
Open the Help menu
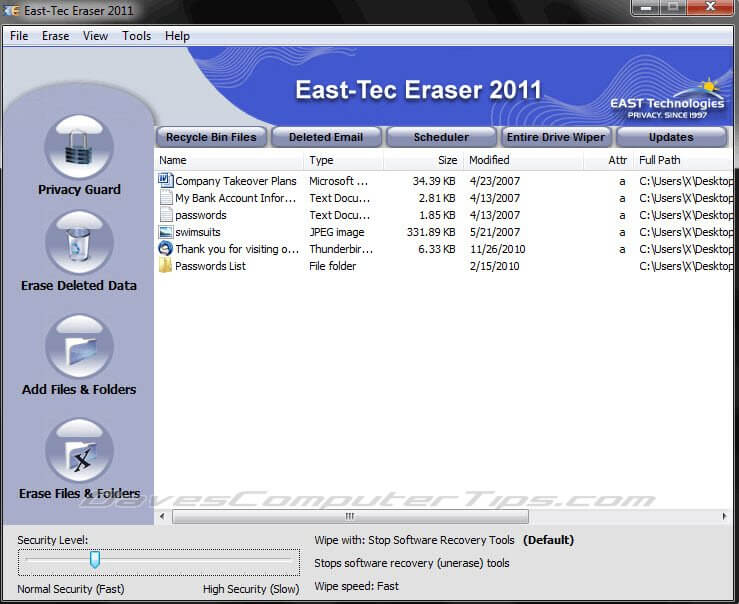pyautogui.click(x=177, y=36)
